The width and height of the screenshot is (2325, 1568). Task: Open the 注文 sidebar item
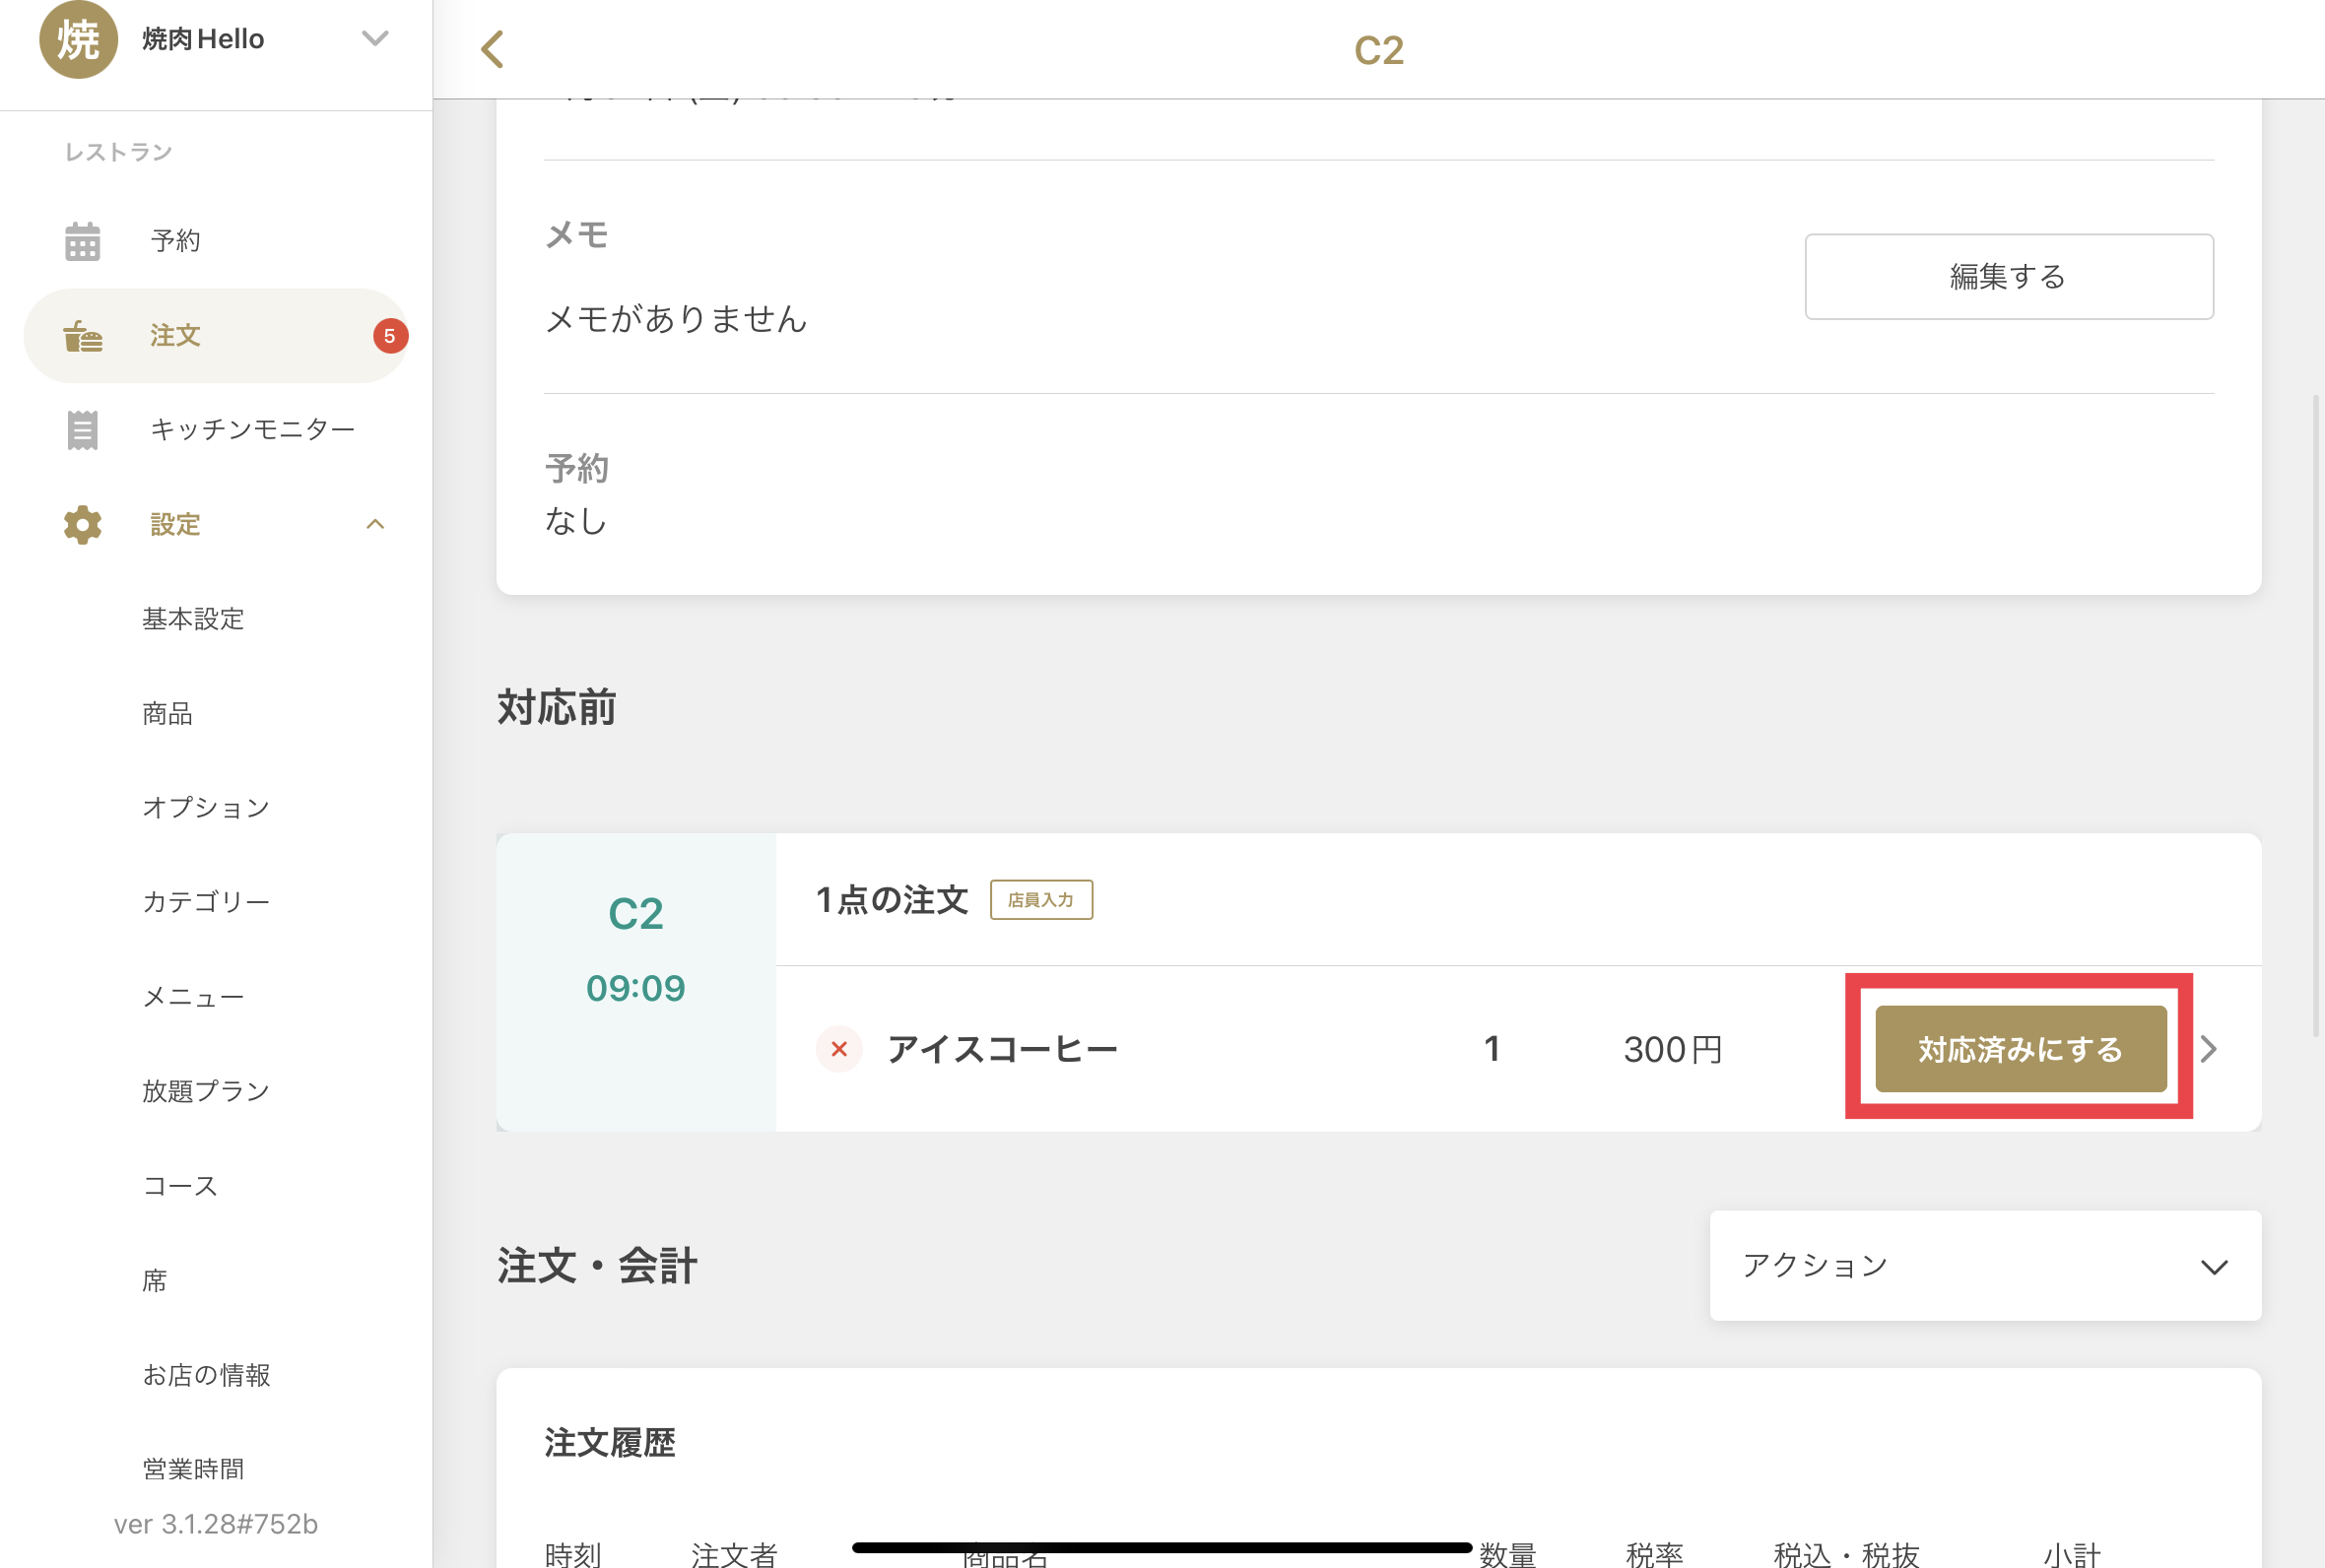216,336
